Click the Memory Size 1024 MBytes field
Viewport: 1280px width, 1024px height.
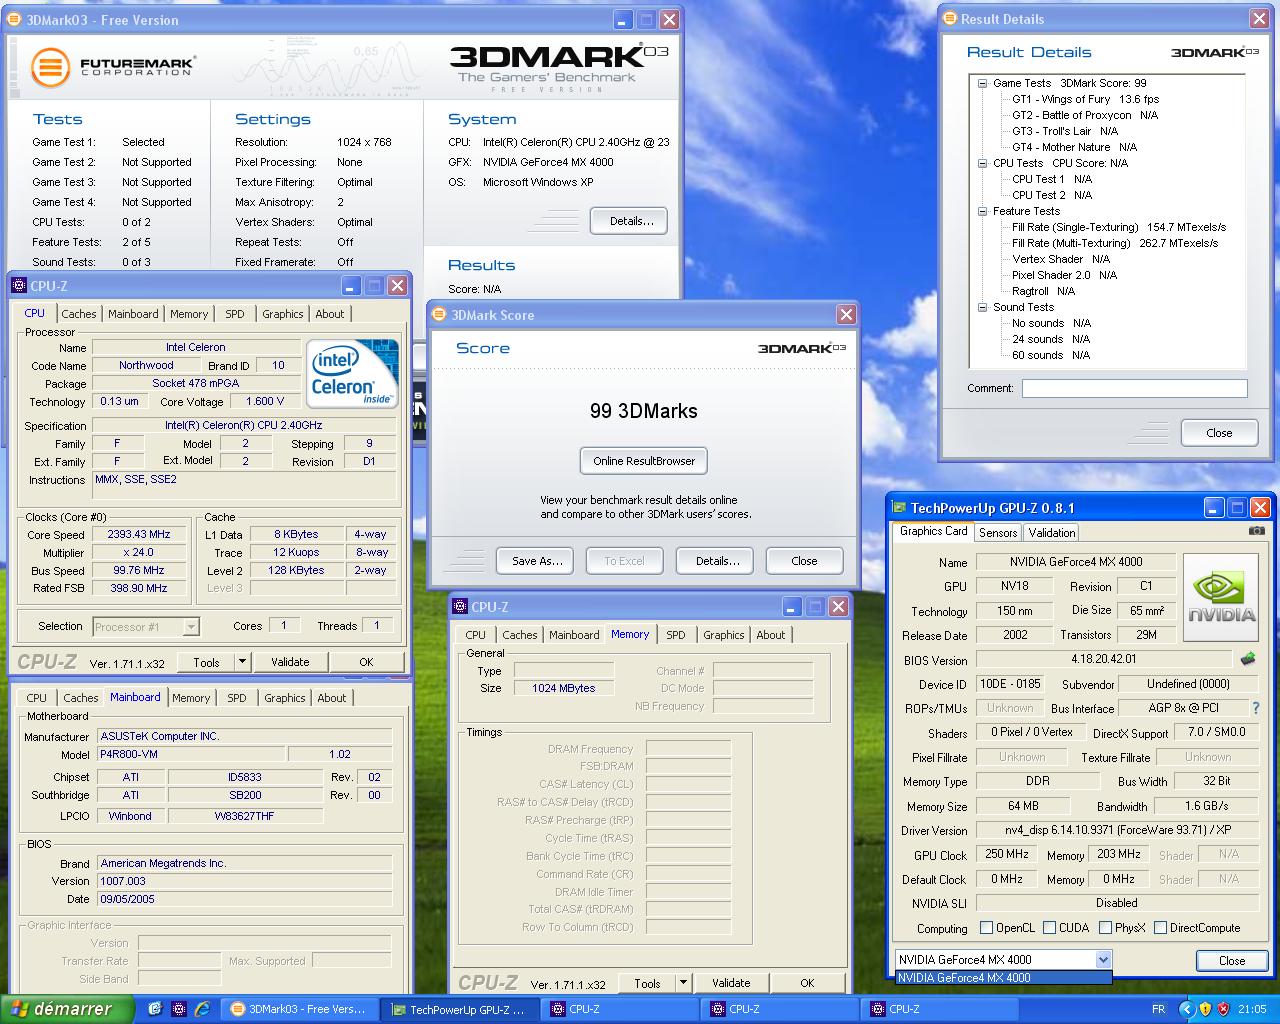563,688
